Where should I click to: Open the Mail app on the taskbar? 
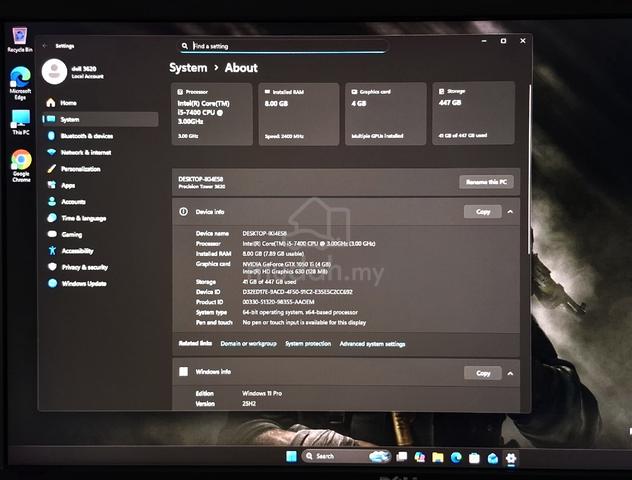tap(493, 458)
